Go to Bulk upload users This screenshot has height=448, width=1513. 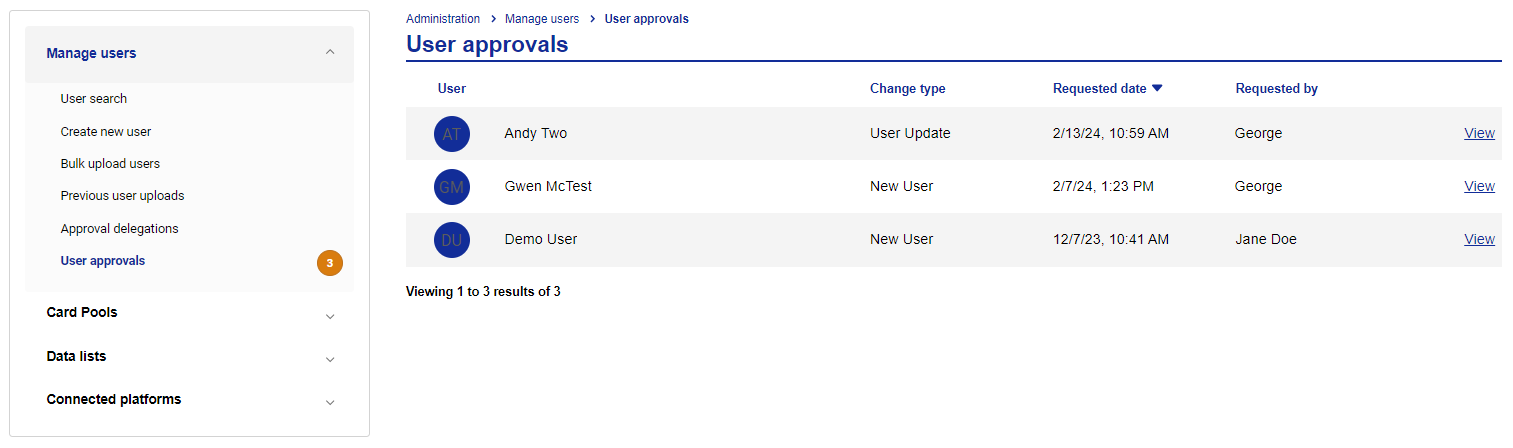point(110,163)
